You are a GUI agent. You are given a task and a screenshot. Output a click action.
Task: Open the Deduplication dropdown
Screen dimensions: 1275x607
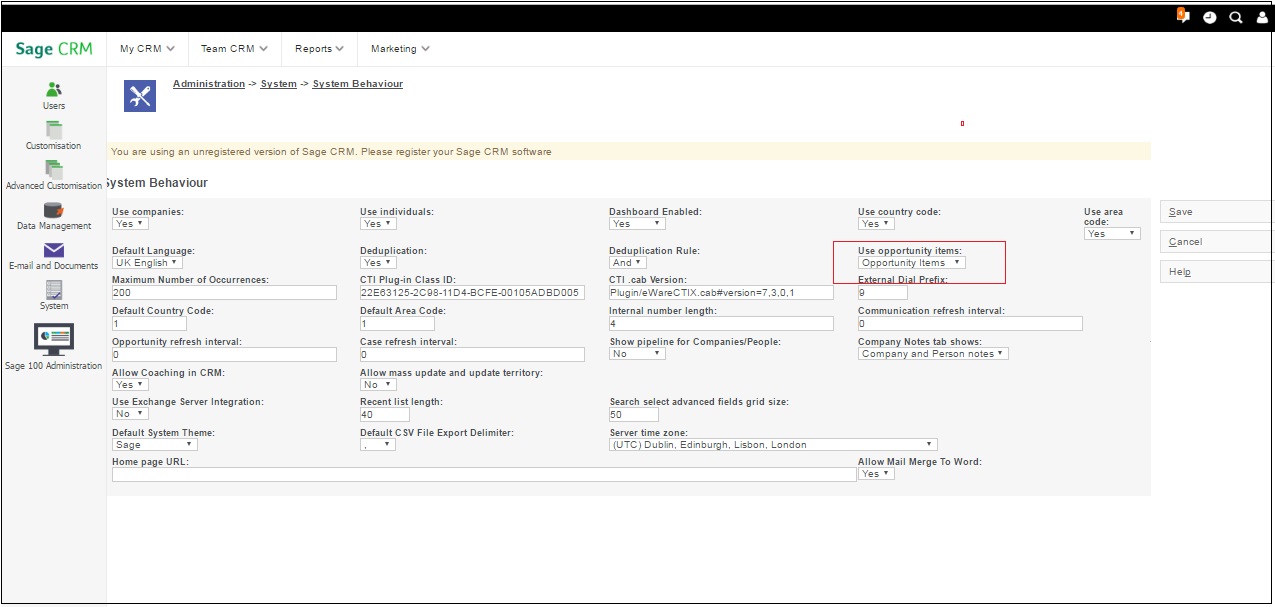tap(378, 263)
